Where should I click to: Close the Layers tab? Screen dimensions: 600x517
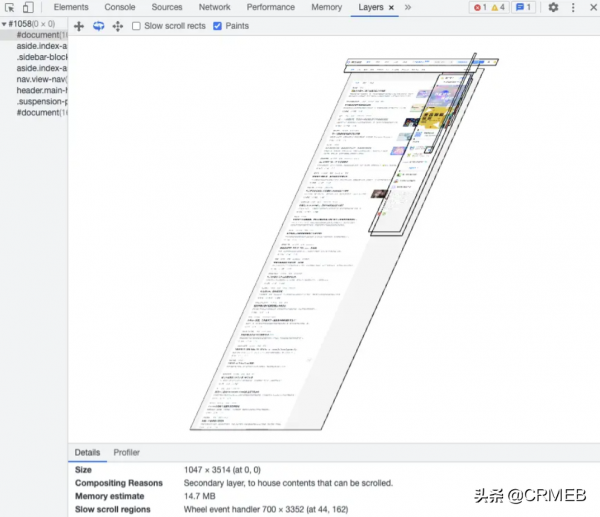point(392,8)
